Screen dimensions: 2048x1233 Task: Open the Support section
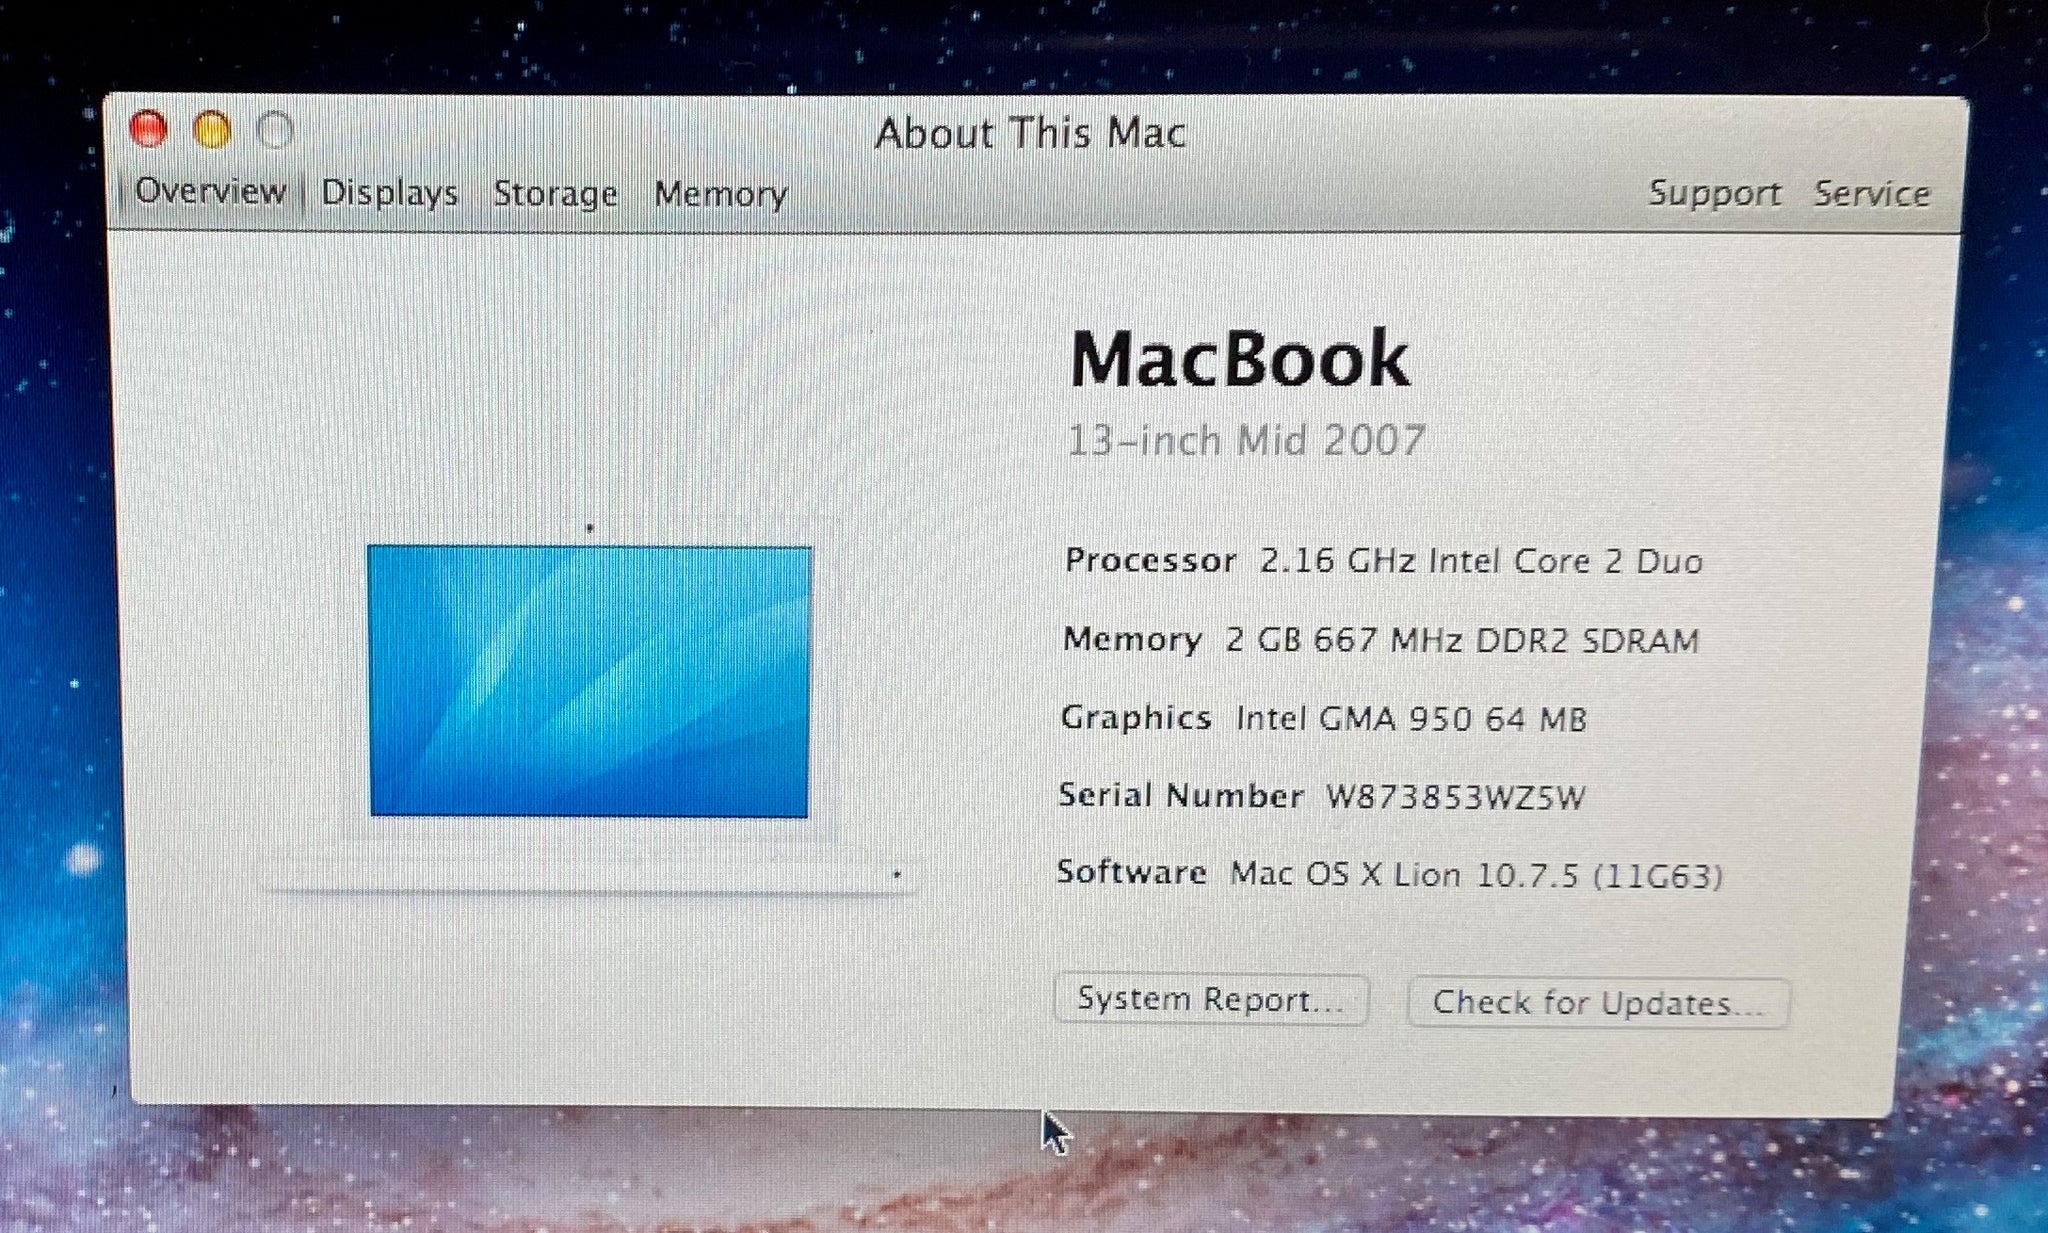click(x=1714, y=193)
